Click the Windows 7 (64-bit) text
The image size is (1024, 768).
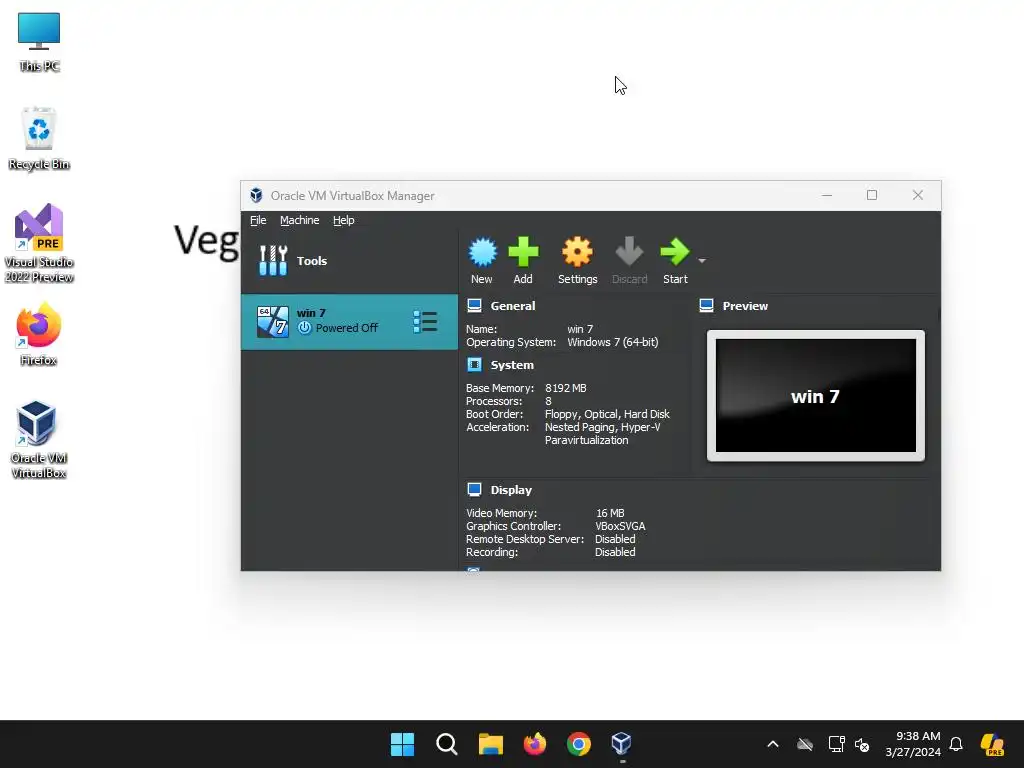613,342
